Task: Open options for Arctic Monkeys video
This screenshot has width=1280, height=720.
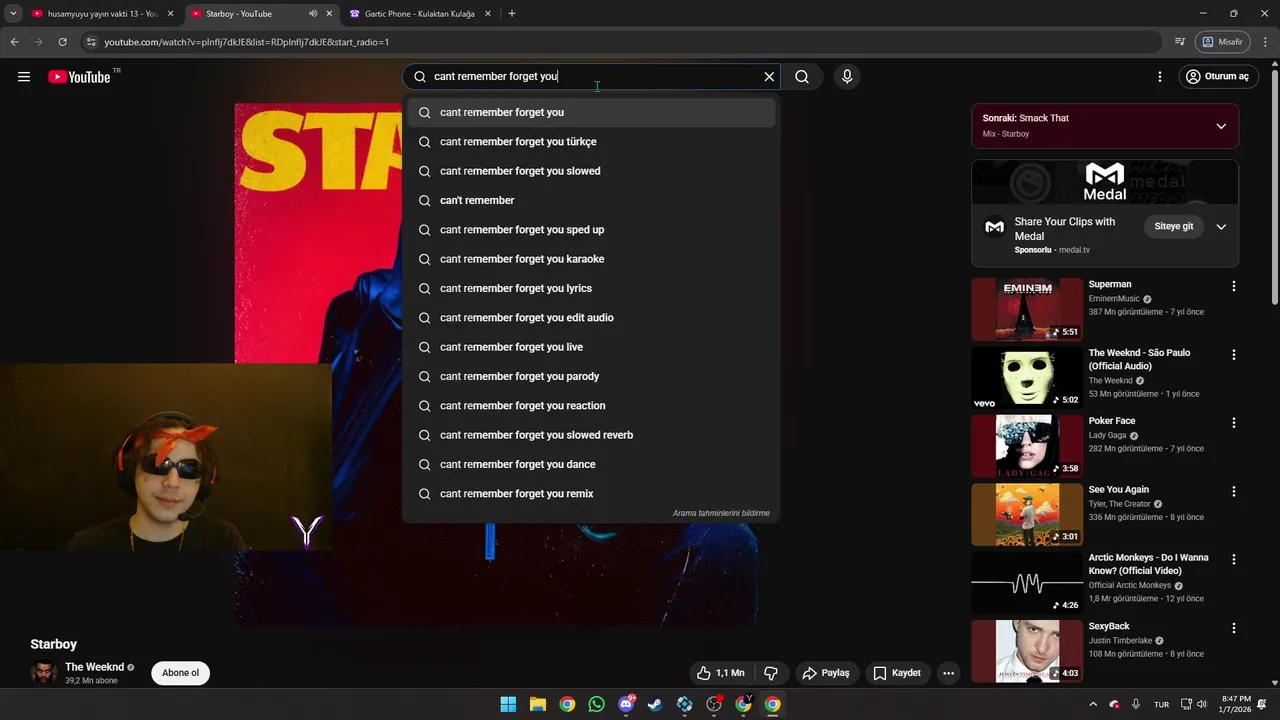Action: [1233, 560]
